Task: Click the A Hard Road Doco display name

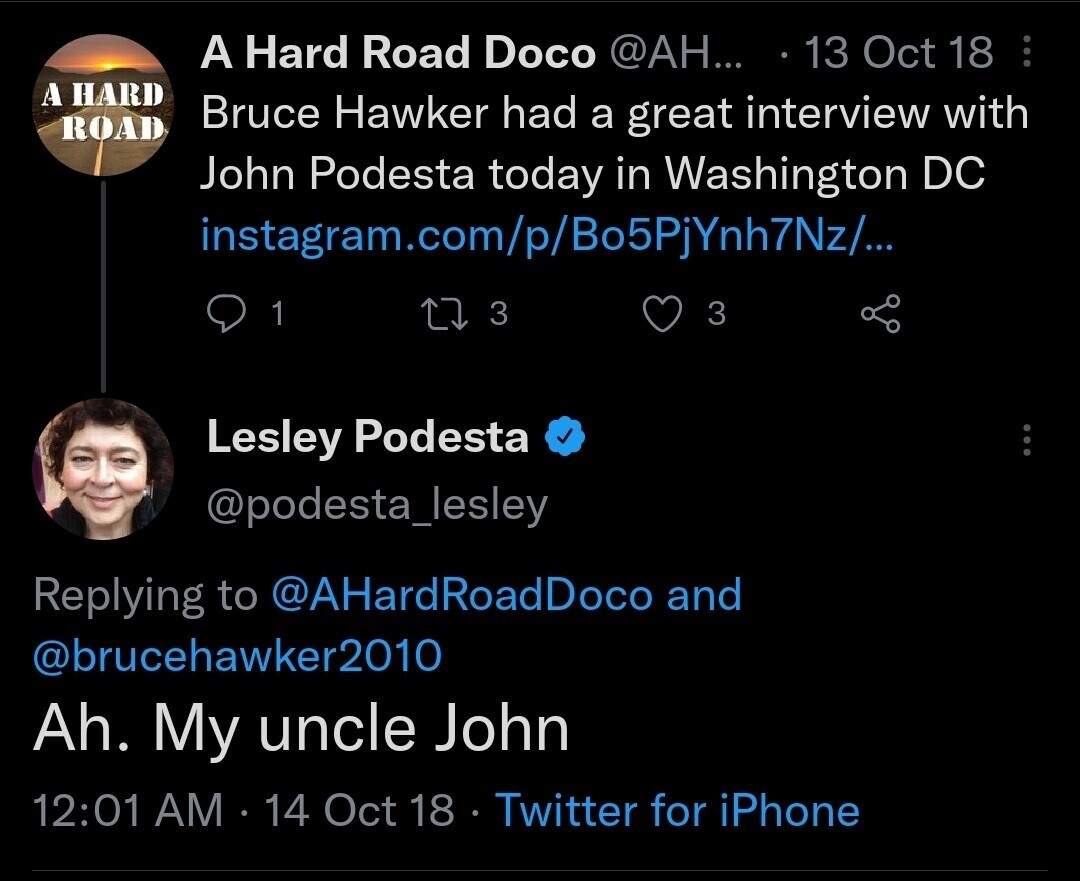Action: 397,53
